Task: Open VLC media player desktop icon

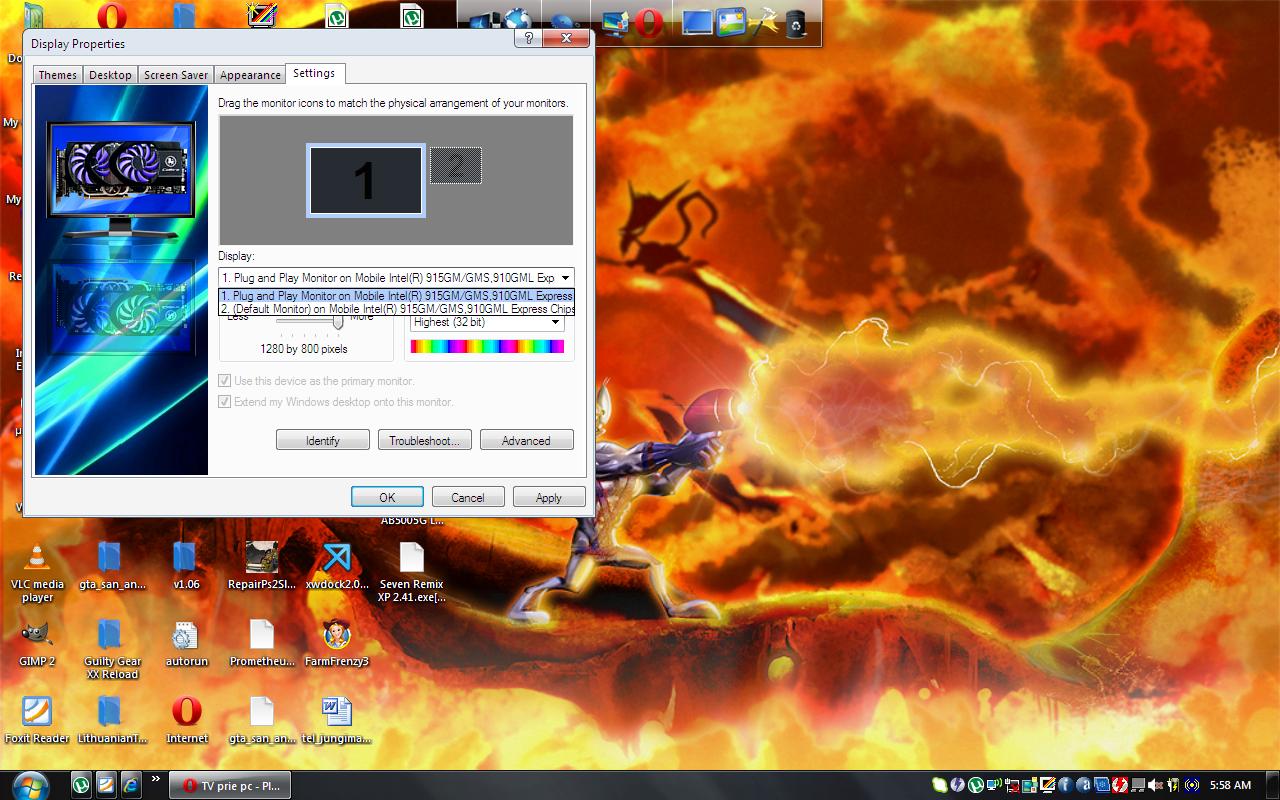Action: coord(37,572)
